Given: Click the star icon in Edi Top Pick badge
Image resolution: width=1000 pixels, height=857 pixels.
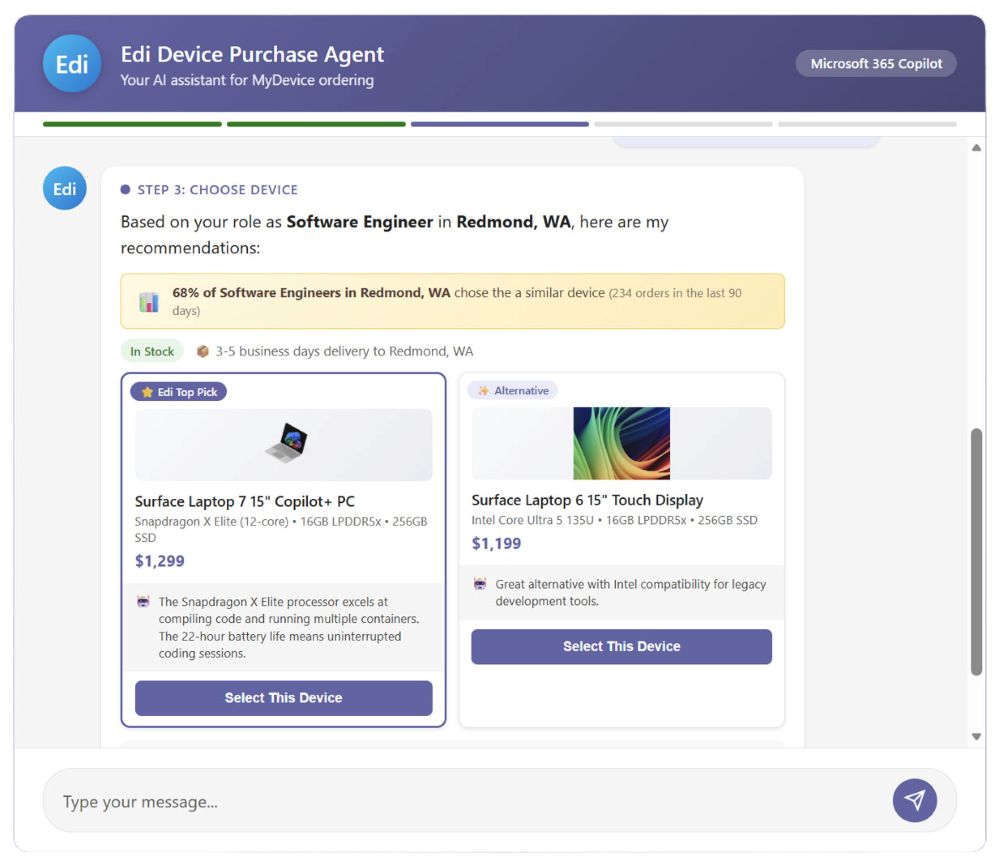Looking at the screenshot, I should 147,392.
